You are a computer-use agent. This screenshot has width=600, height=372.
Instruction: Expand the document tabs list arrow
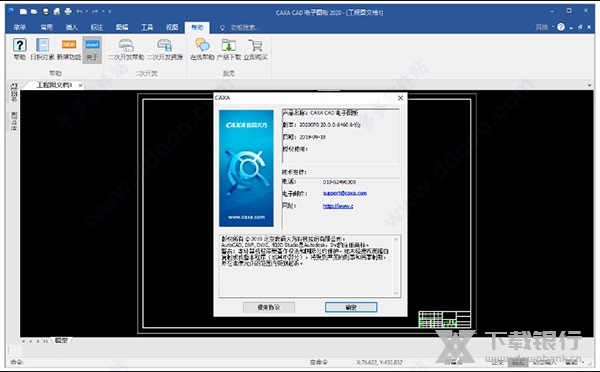coord(589,85)
